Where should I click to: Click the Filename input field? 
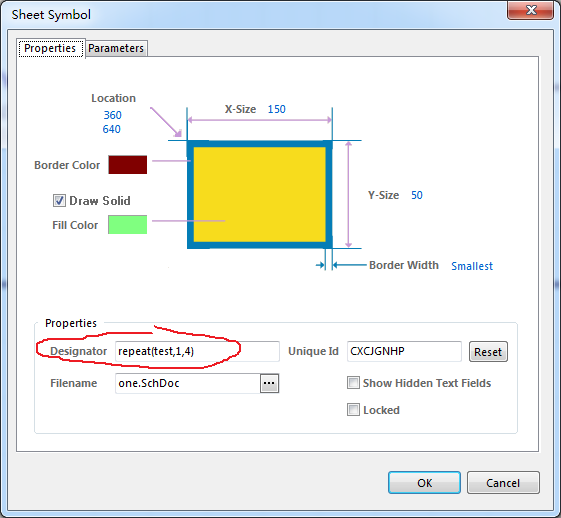(187, 383)
